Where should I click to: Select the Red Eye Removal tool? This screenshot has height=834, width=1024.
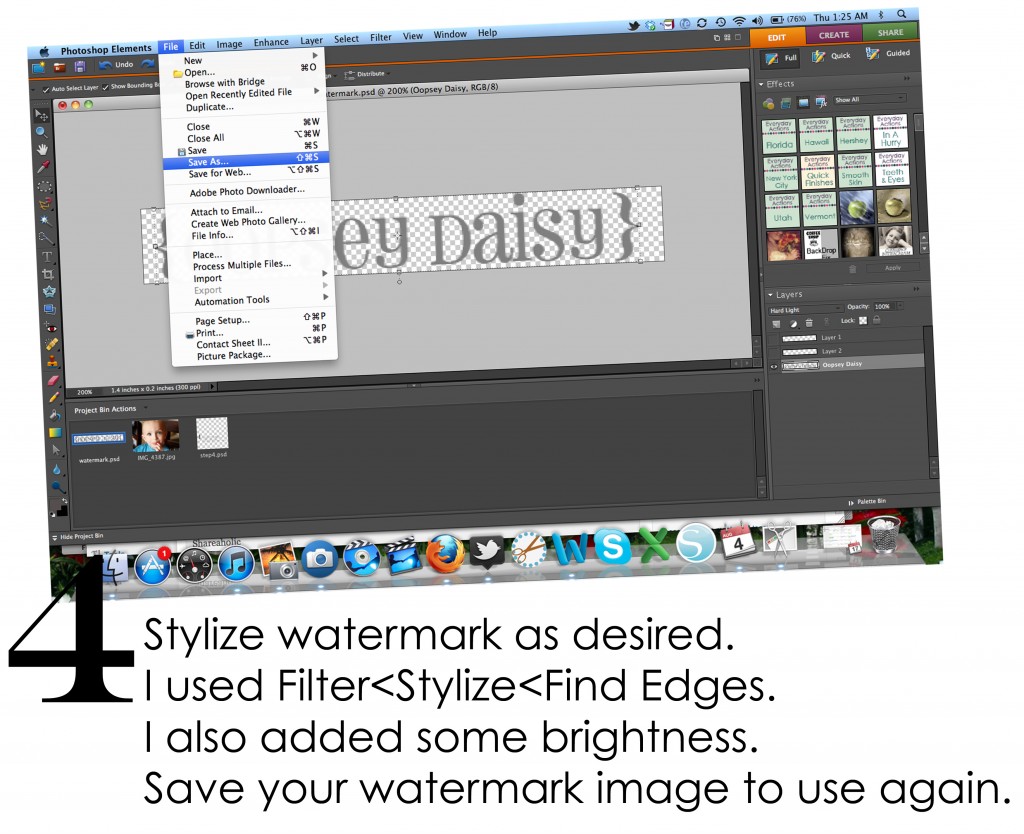[50, 327]
